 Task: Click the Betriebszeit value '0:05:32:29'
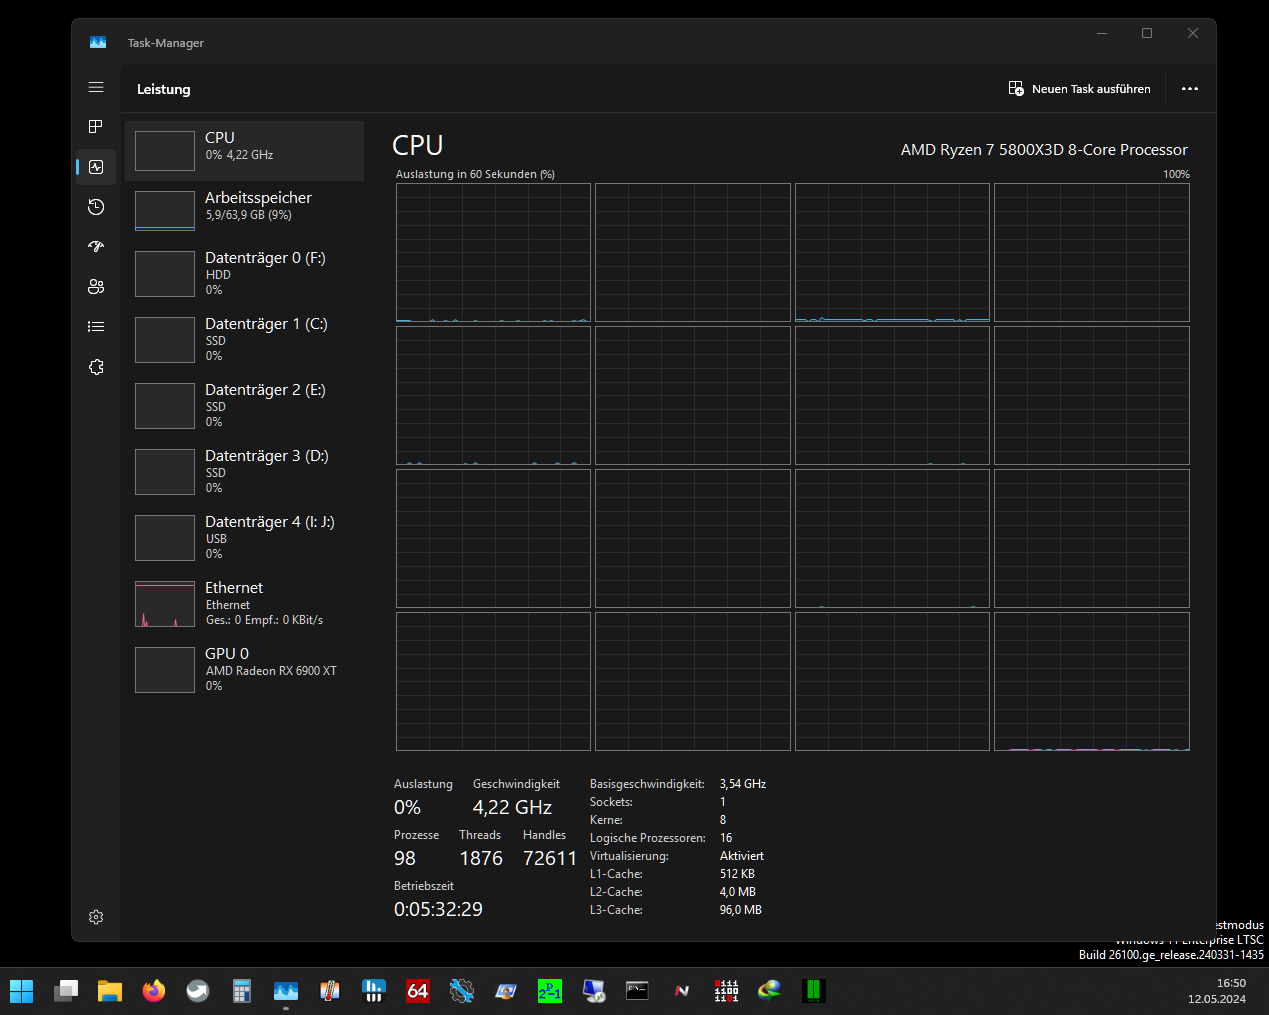pos(438,909)
